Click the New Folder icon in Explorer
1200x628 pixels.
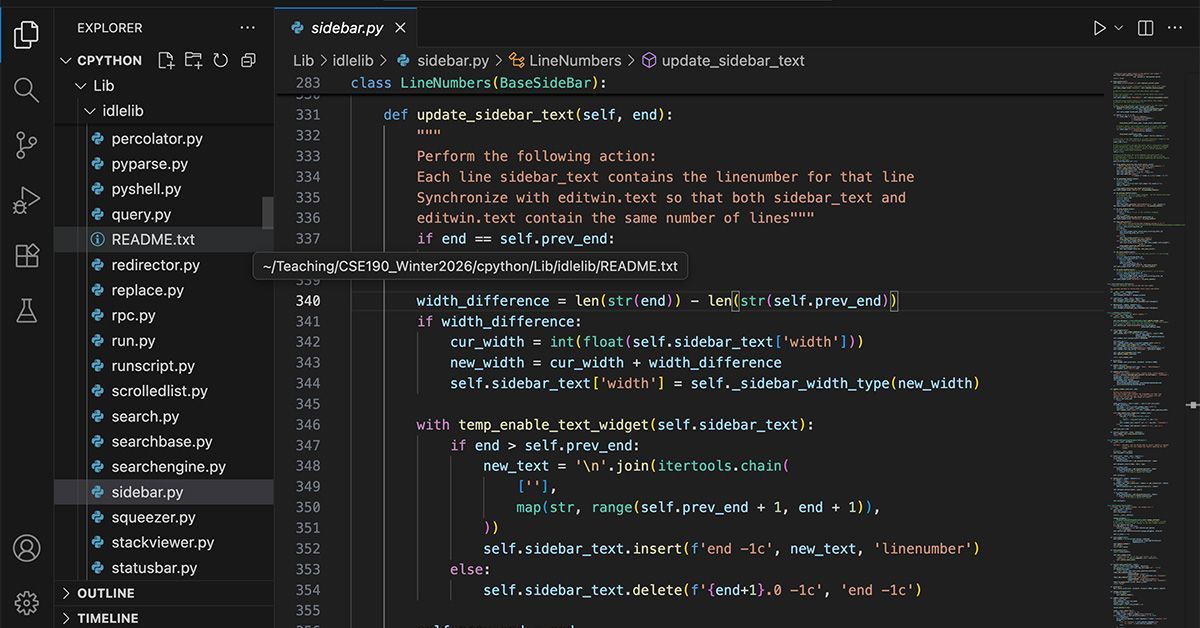coord(193,60)
